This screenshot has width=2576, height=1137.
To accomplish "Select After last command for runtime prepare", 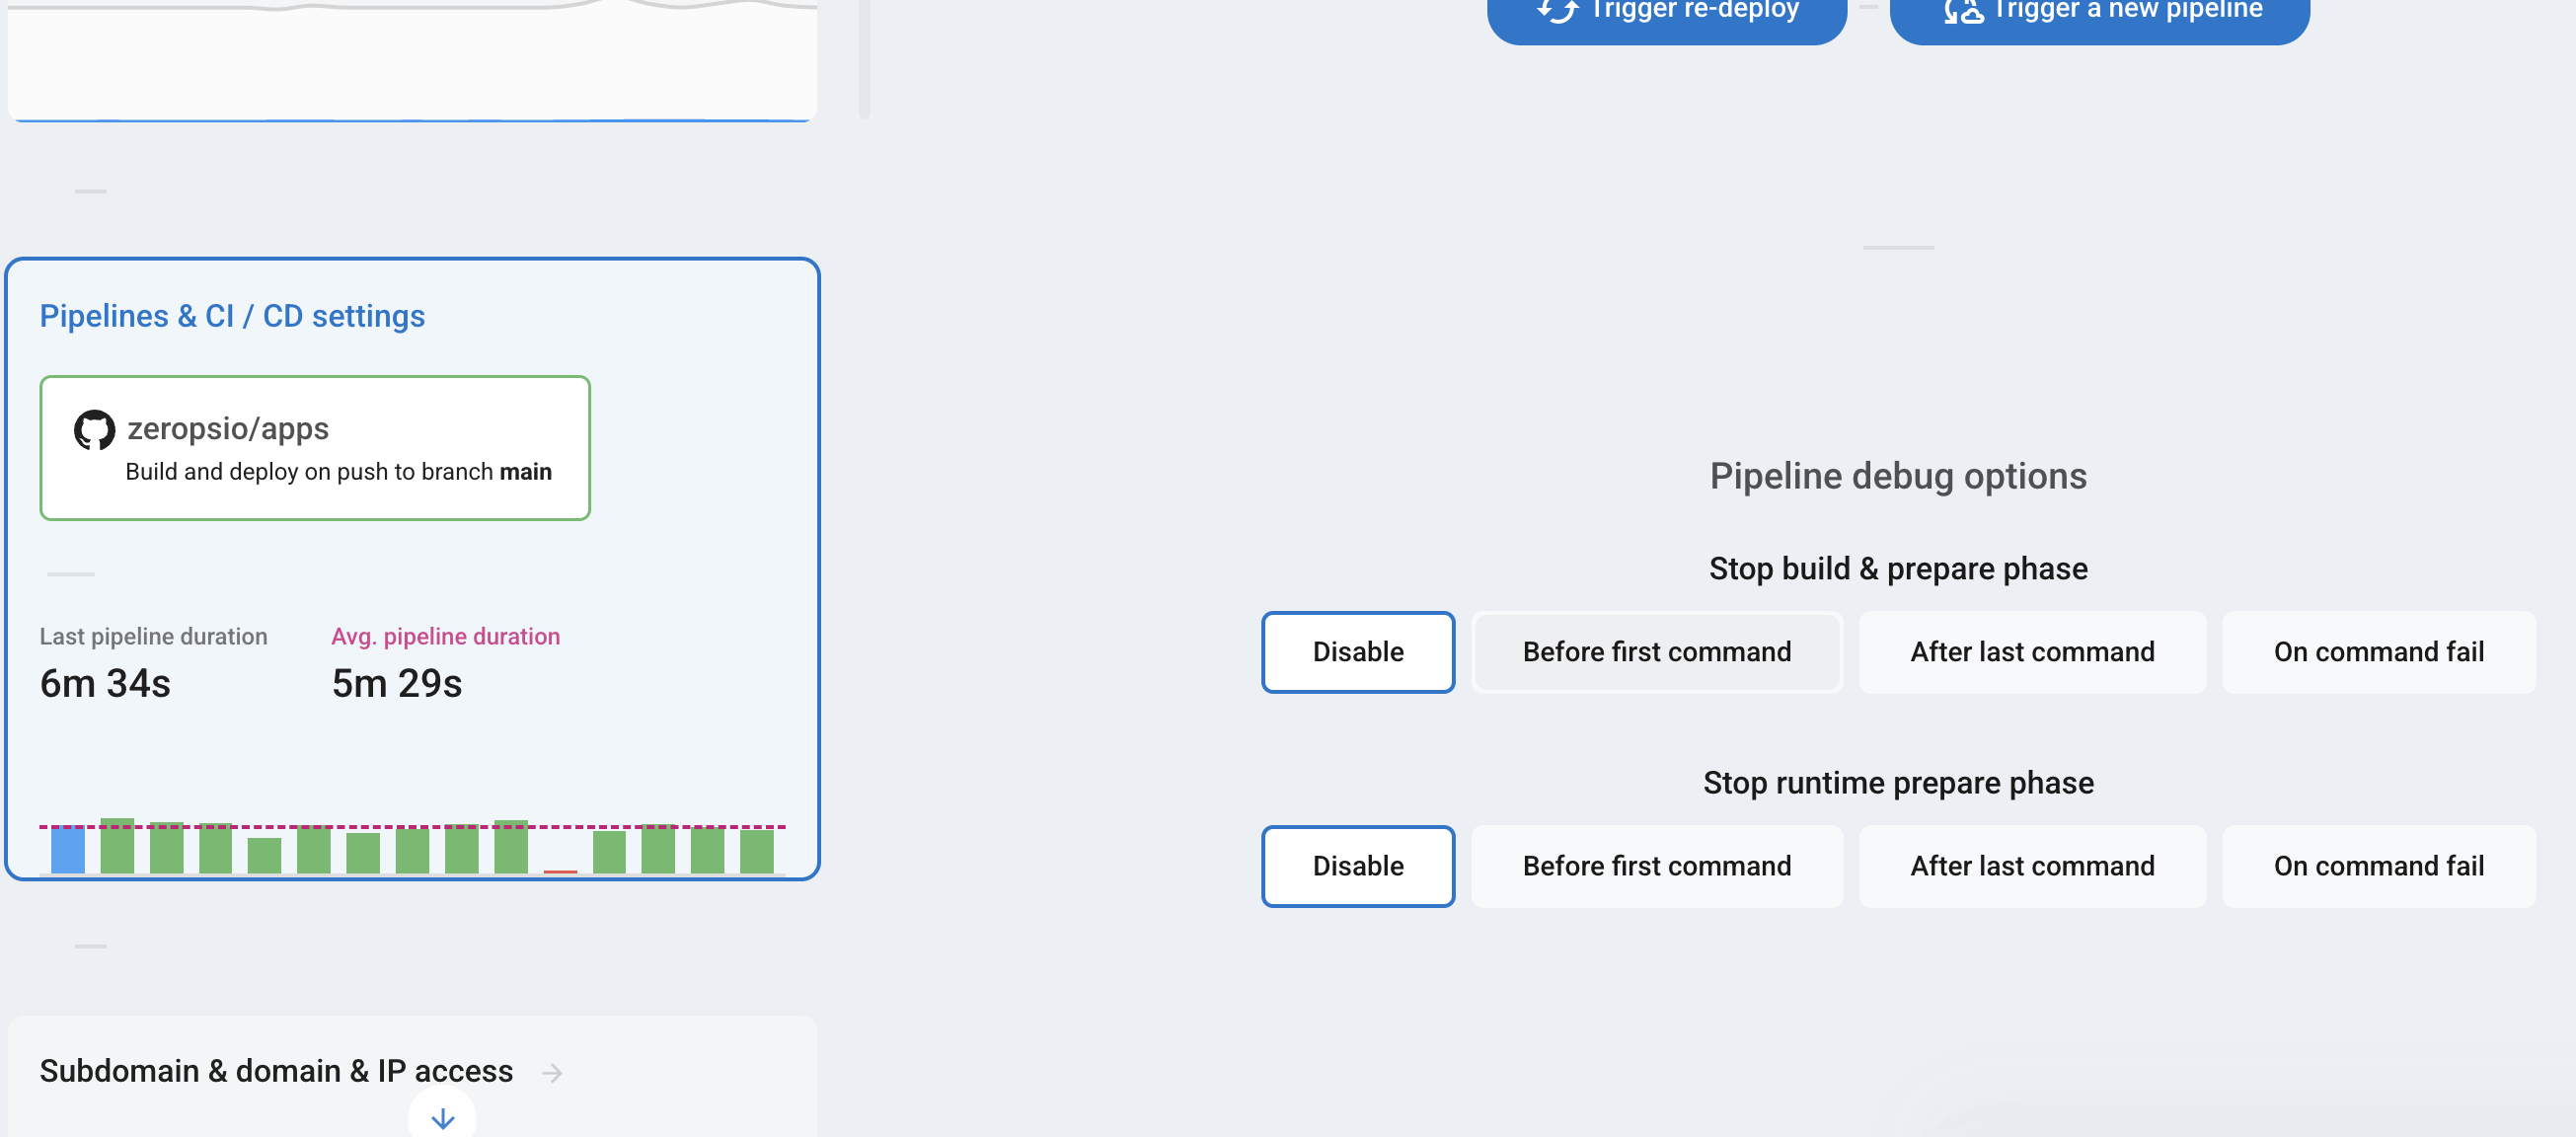I will pos(2031,865).
